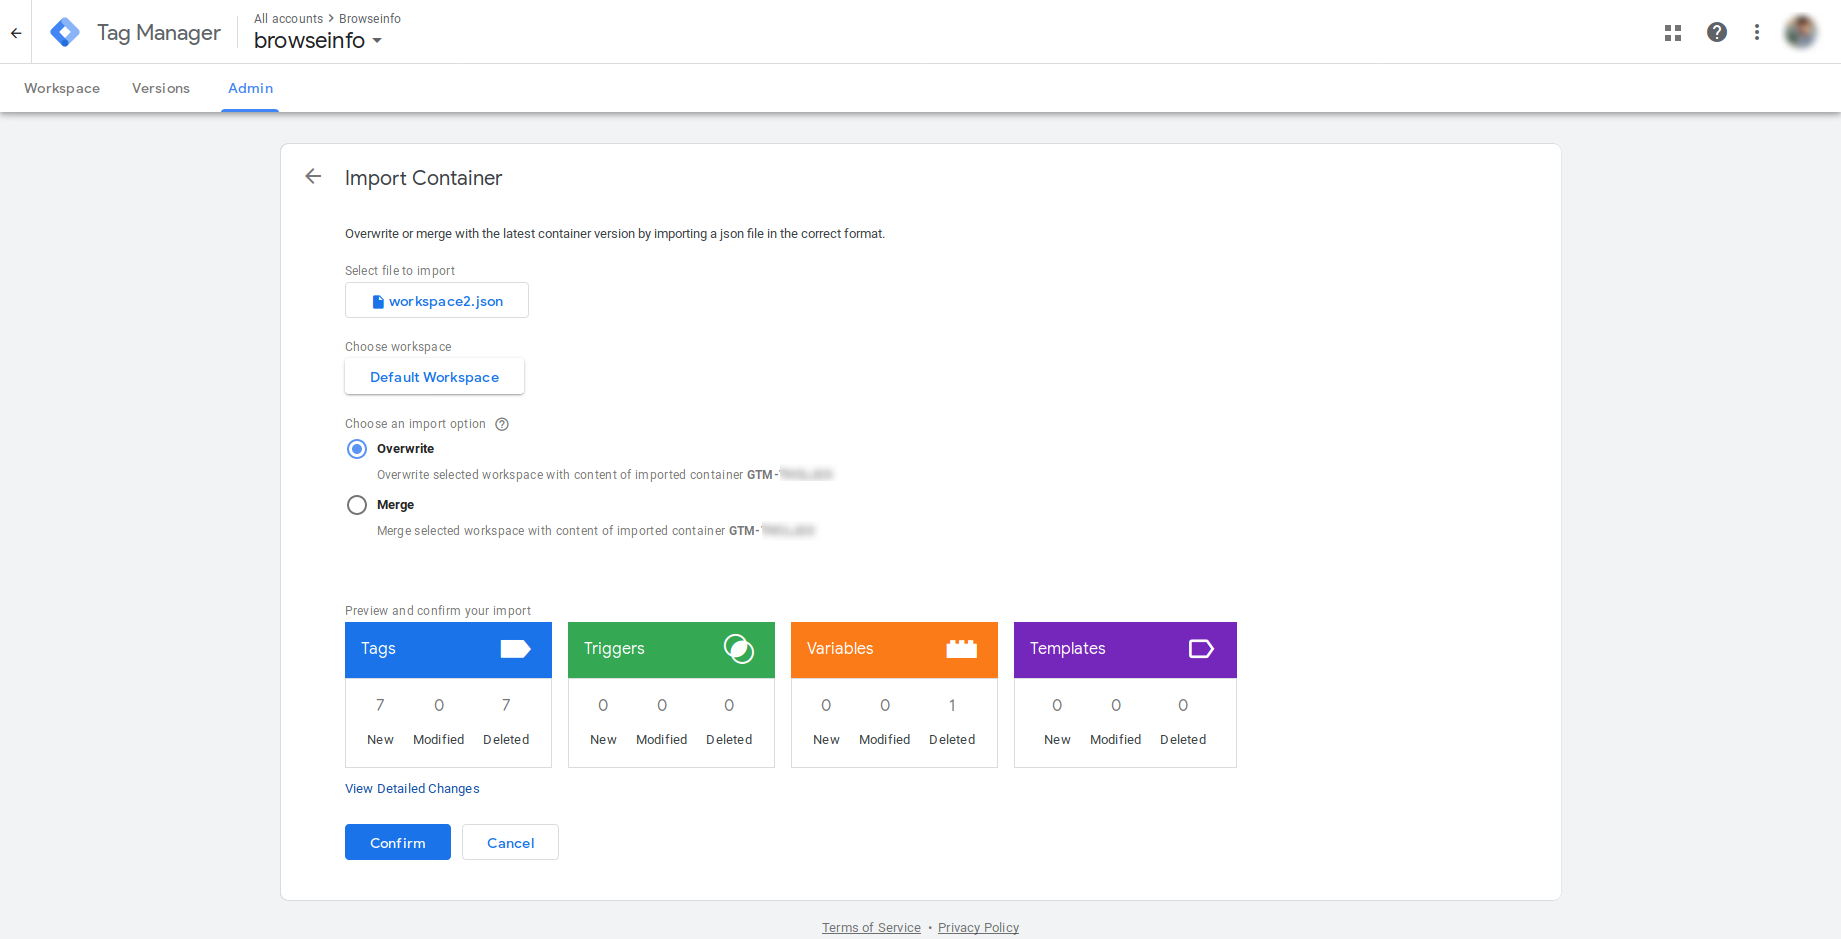
Task: Click the back arrow beside Tag Manager logo
Action: (x=16, y=33)
